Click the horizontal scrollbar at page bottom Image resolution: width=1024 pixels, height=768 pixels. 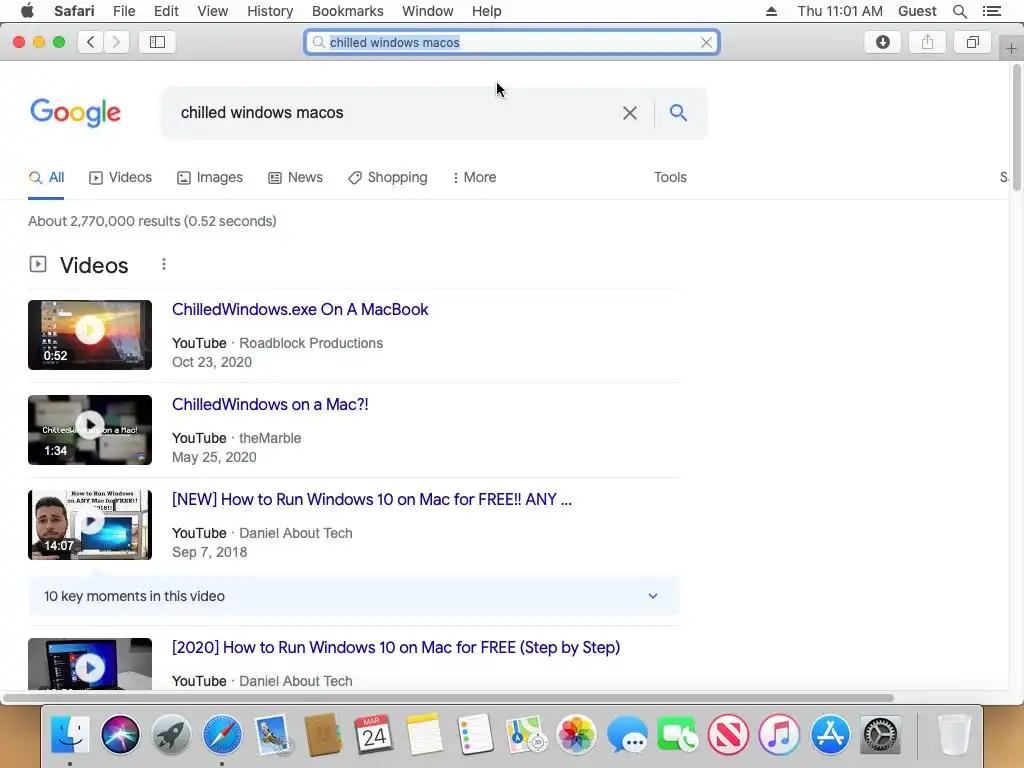448,698
